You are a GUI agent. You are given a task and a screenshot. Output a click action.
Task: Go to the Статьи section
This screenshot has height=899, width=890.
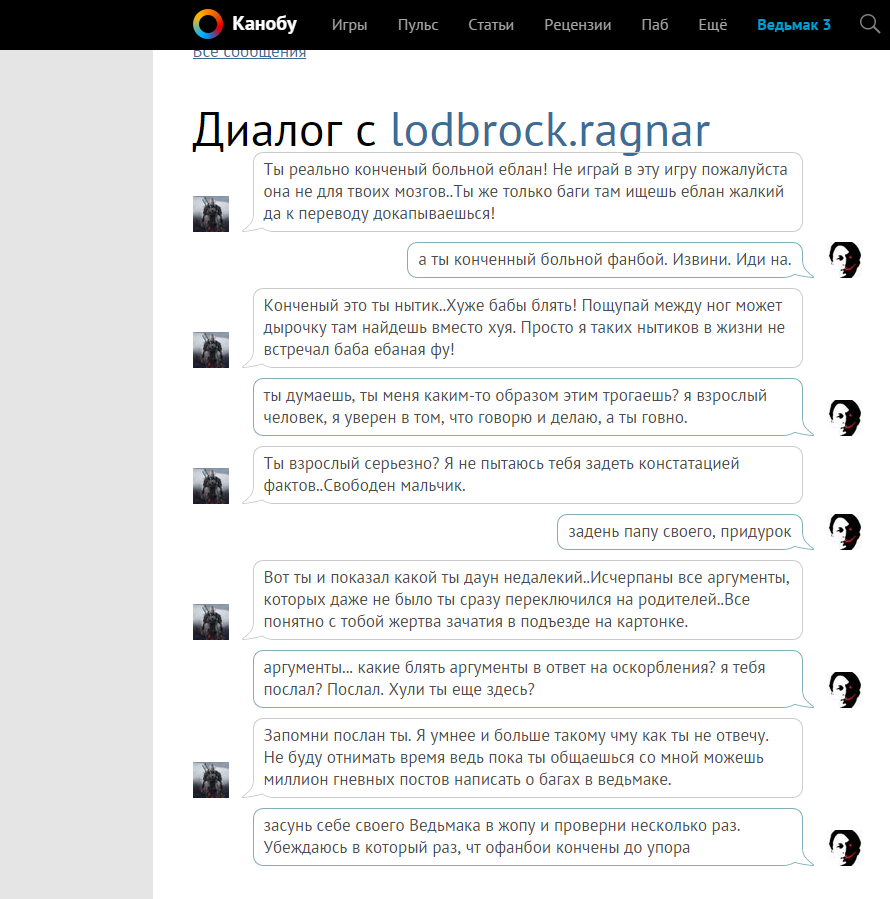[491, 25]
